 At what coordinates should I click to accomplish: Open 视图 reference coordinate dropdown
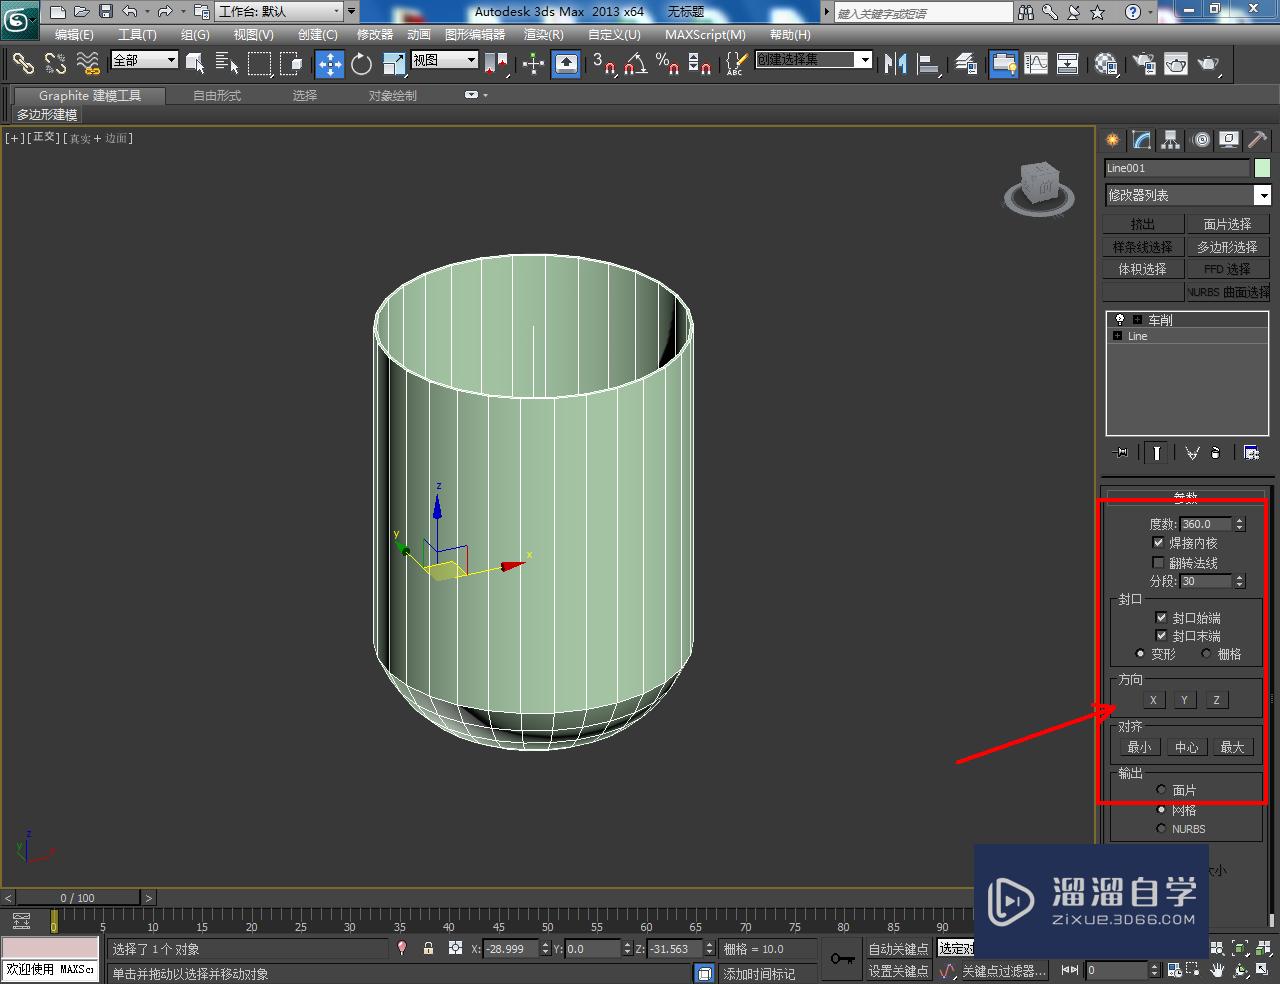(x=445, y=60)
